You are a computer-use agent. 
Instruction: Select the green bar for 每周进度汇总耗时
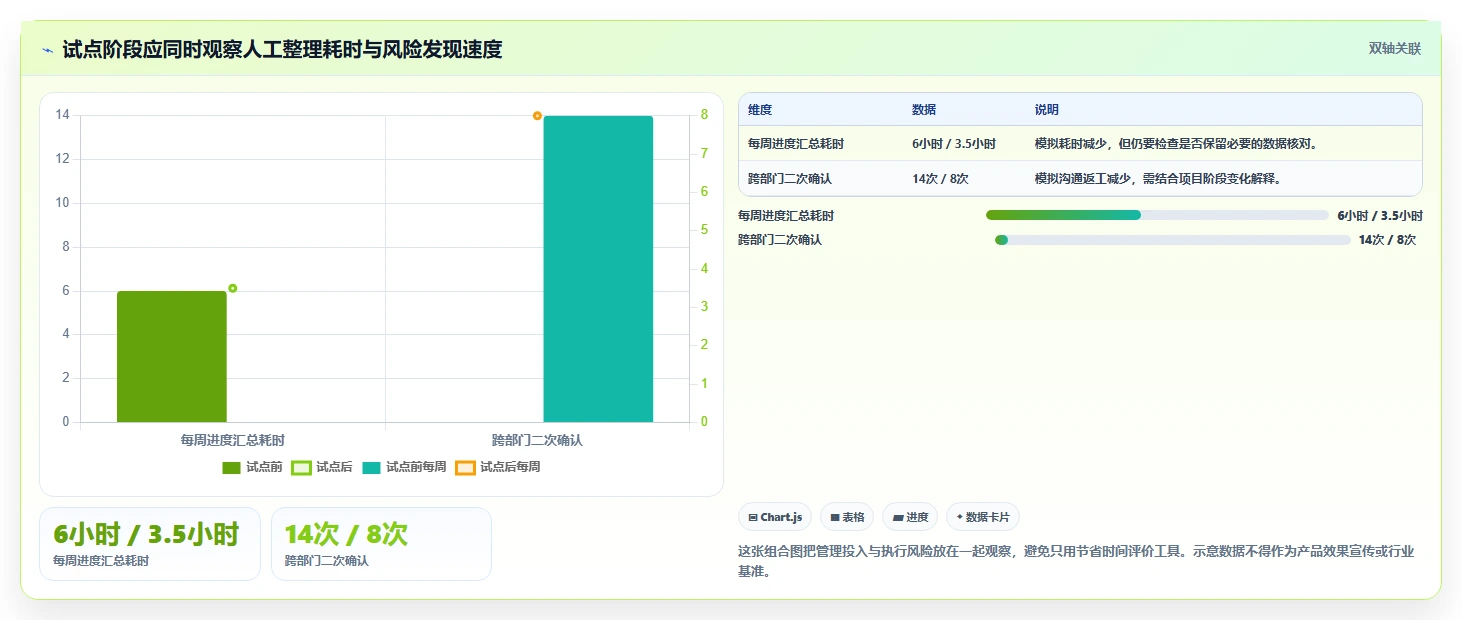[x=172, y=356]
